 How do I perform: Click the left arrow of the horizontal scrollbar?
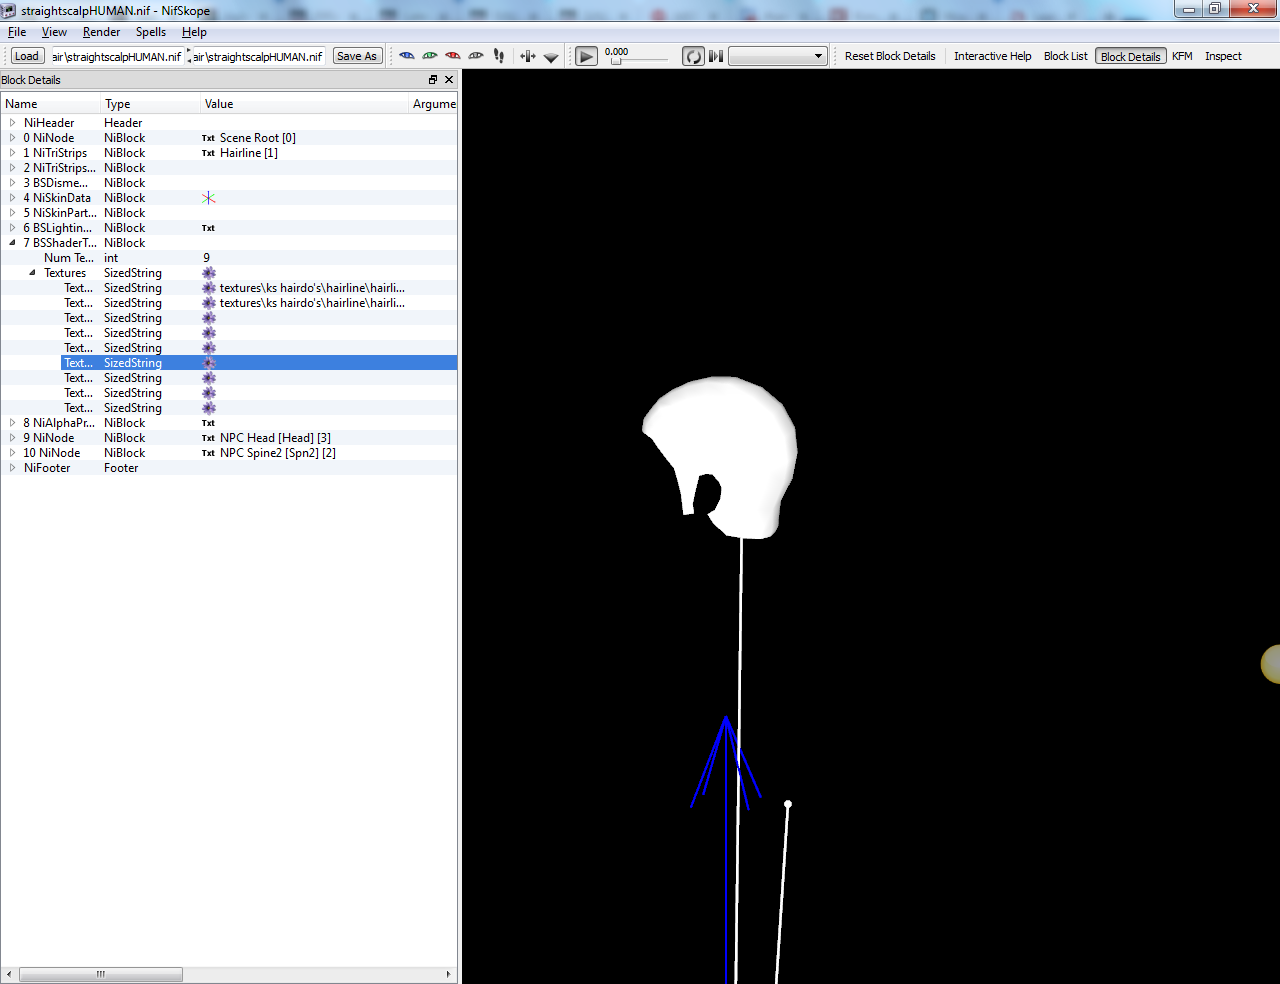click(x=9, y=974)
